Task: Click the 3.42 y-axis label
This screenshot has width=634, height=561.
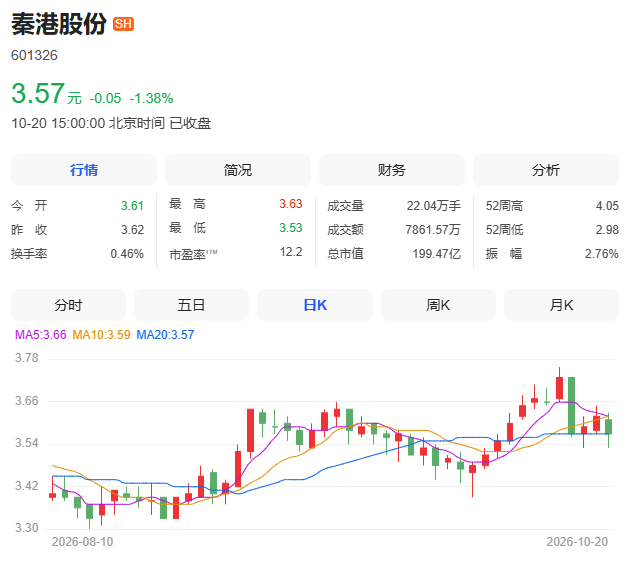Action: pyautogui.click(x=27, y=486)
